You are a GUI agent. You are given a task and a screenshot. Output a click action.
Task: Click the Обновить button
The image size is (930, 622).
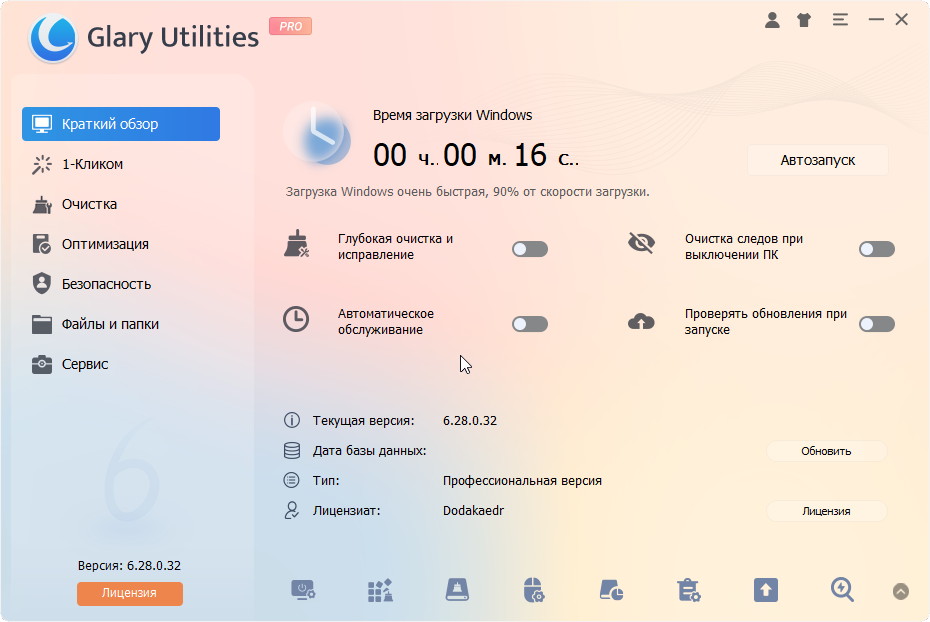coord(826,451)
